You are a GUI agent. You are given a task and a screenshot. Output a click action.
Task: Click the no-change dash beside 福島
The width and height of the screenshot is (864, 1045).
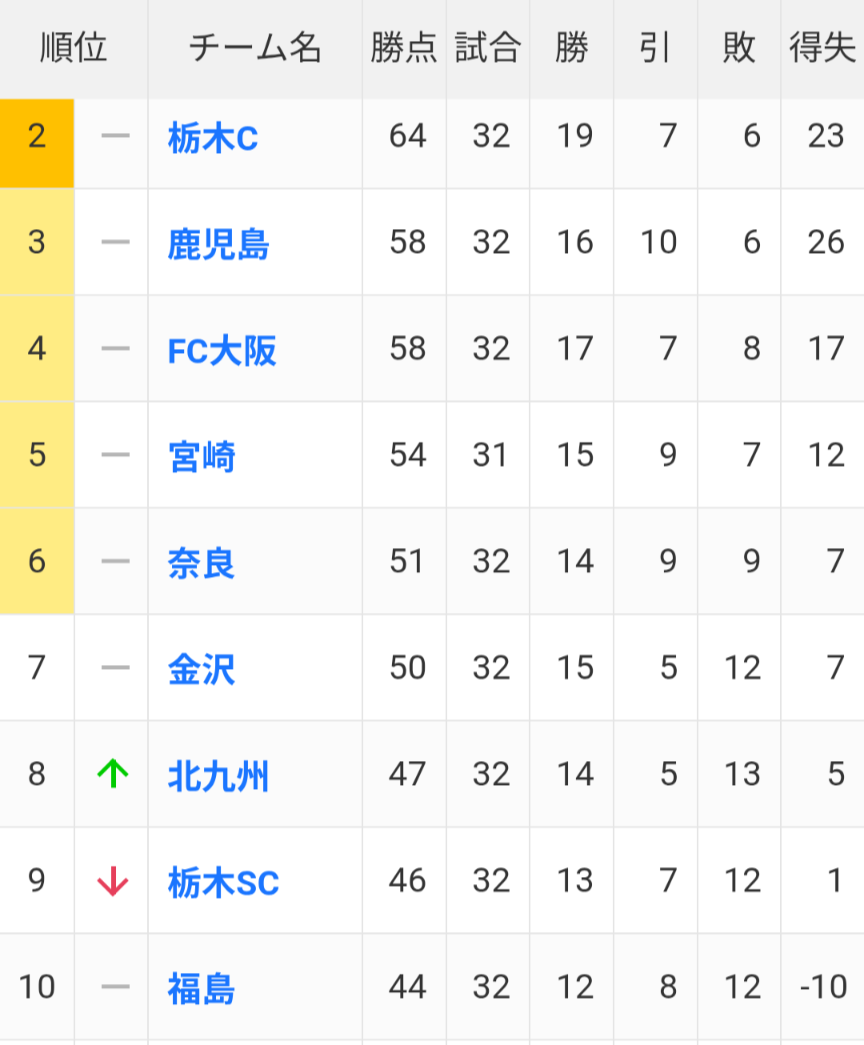[115, 988]
